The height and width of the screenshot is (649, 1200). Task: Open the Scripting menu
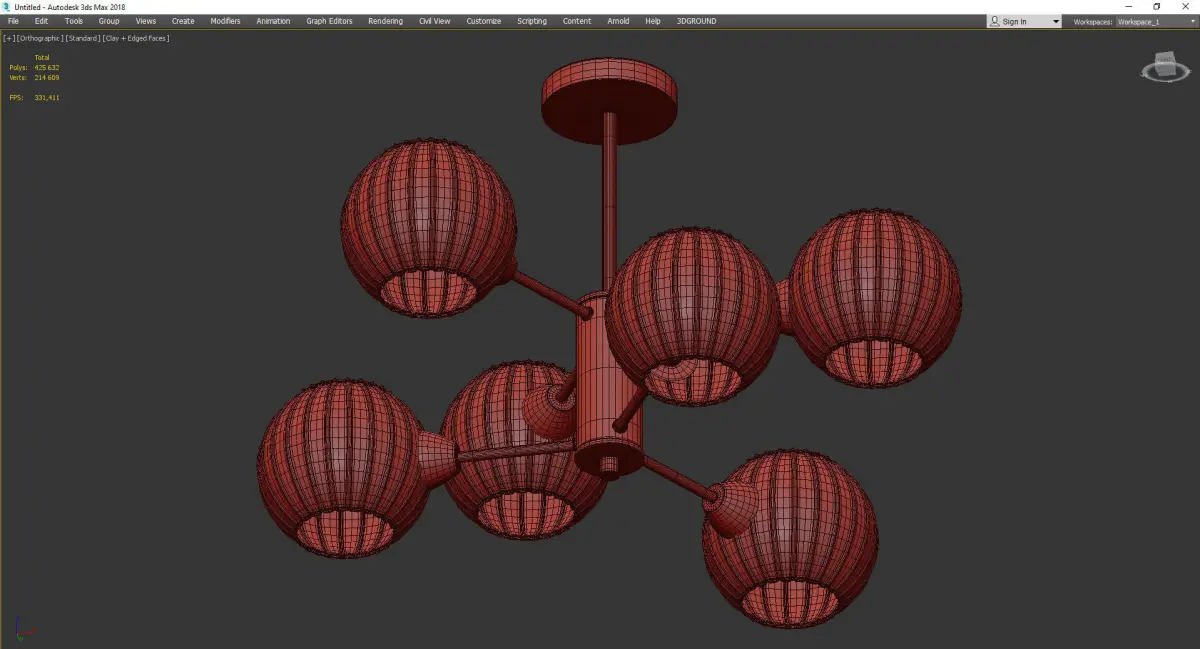click(532, 21)
